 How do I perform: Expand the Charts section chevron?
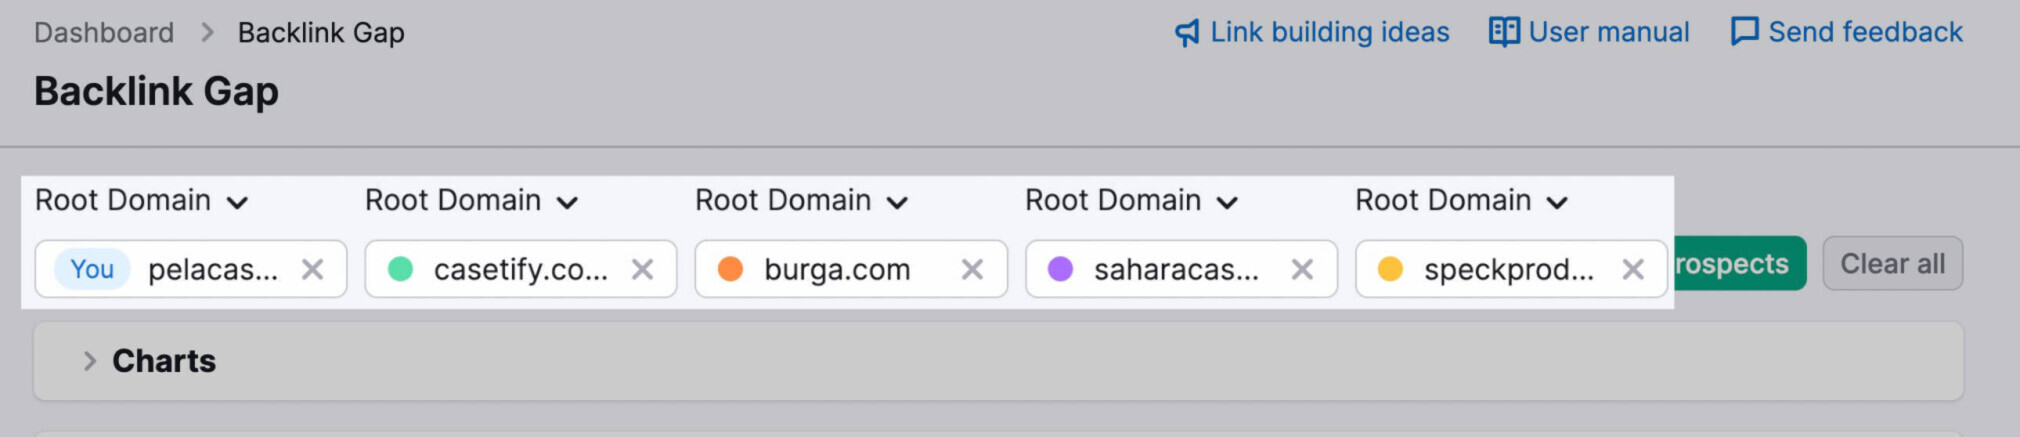pos(90,361)
